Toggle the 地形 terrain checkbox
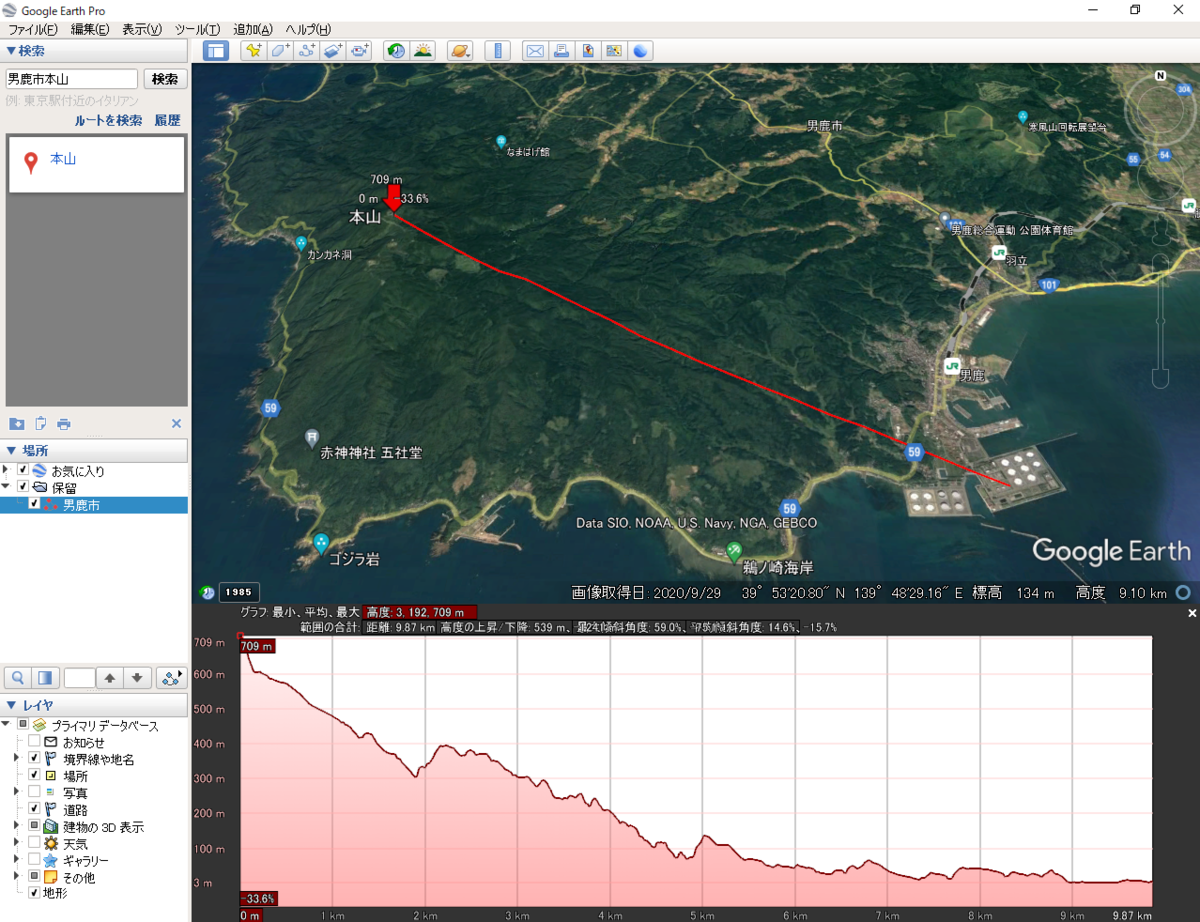The image size is (1200, 922). 34,893
